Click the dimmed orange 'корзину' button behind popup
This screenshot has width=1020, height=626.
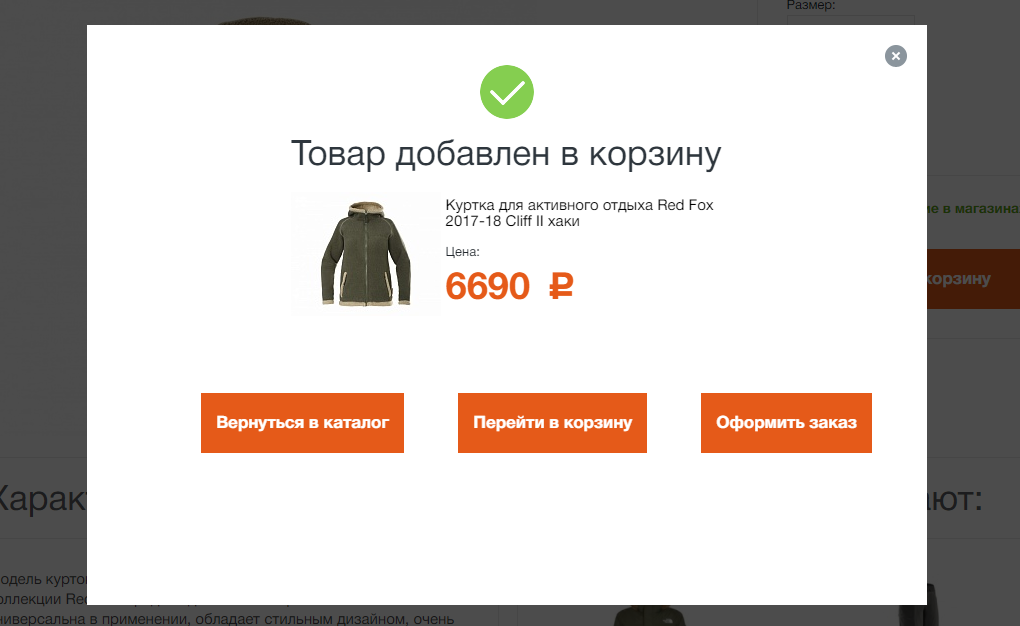point(973,279)
